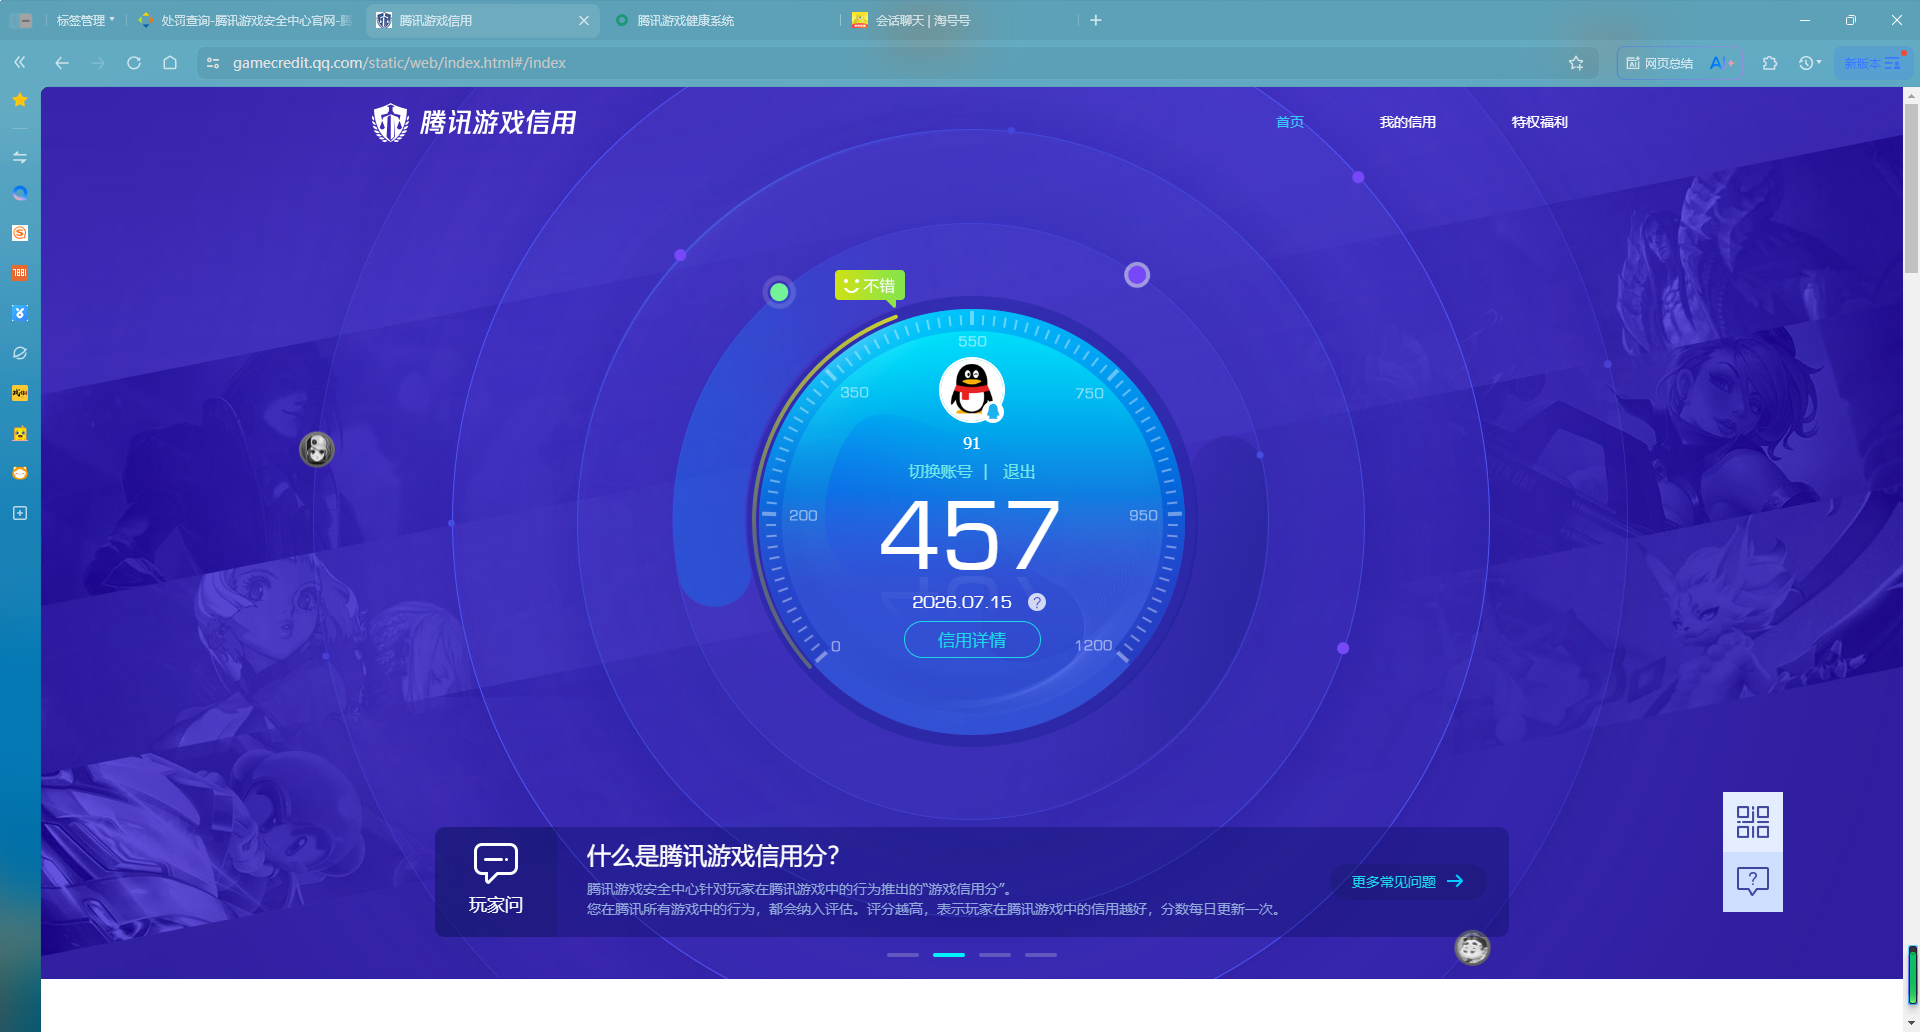Click the 玩家问 chat bubble icon

pyautogui.click(x=496, y=863)
